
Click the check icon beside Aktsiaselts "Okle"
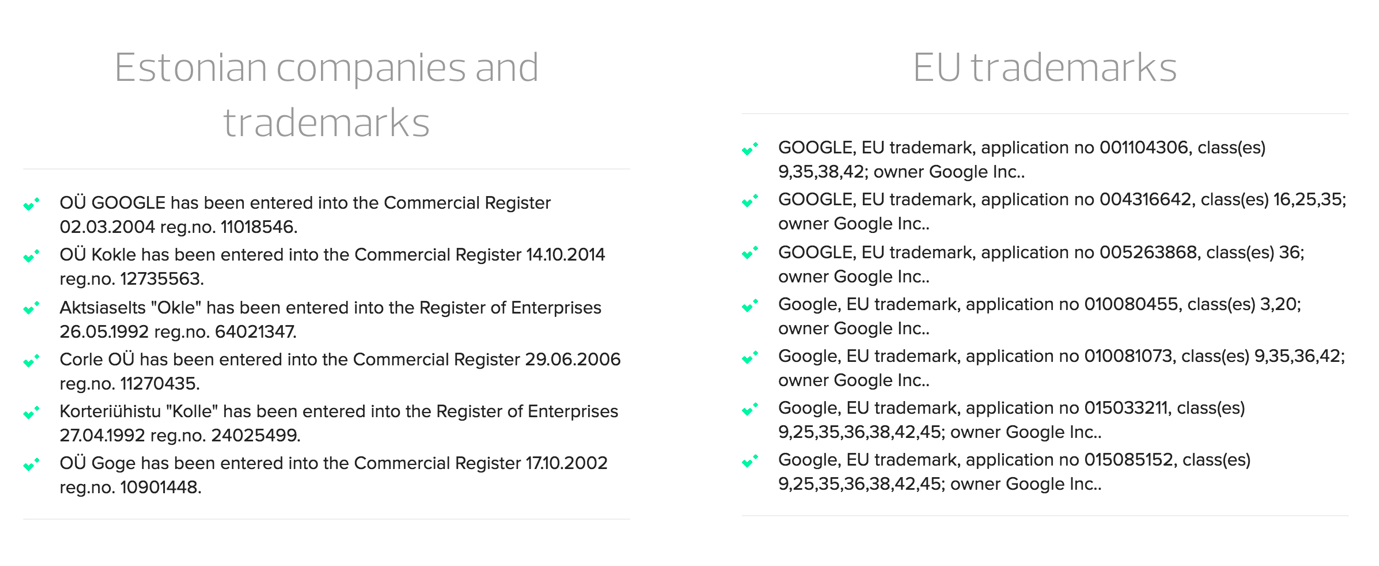(32, 308)
